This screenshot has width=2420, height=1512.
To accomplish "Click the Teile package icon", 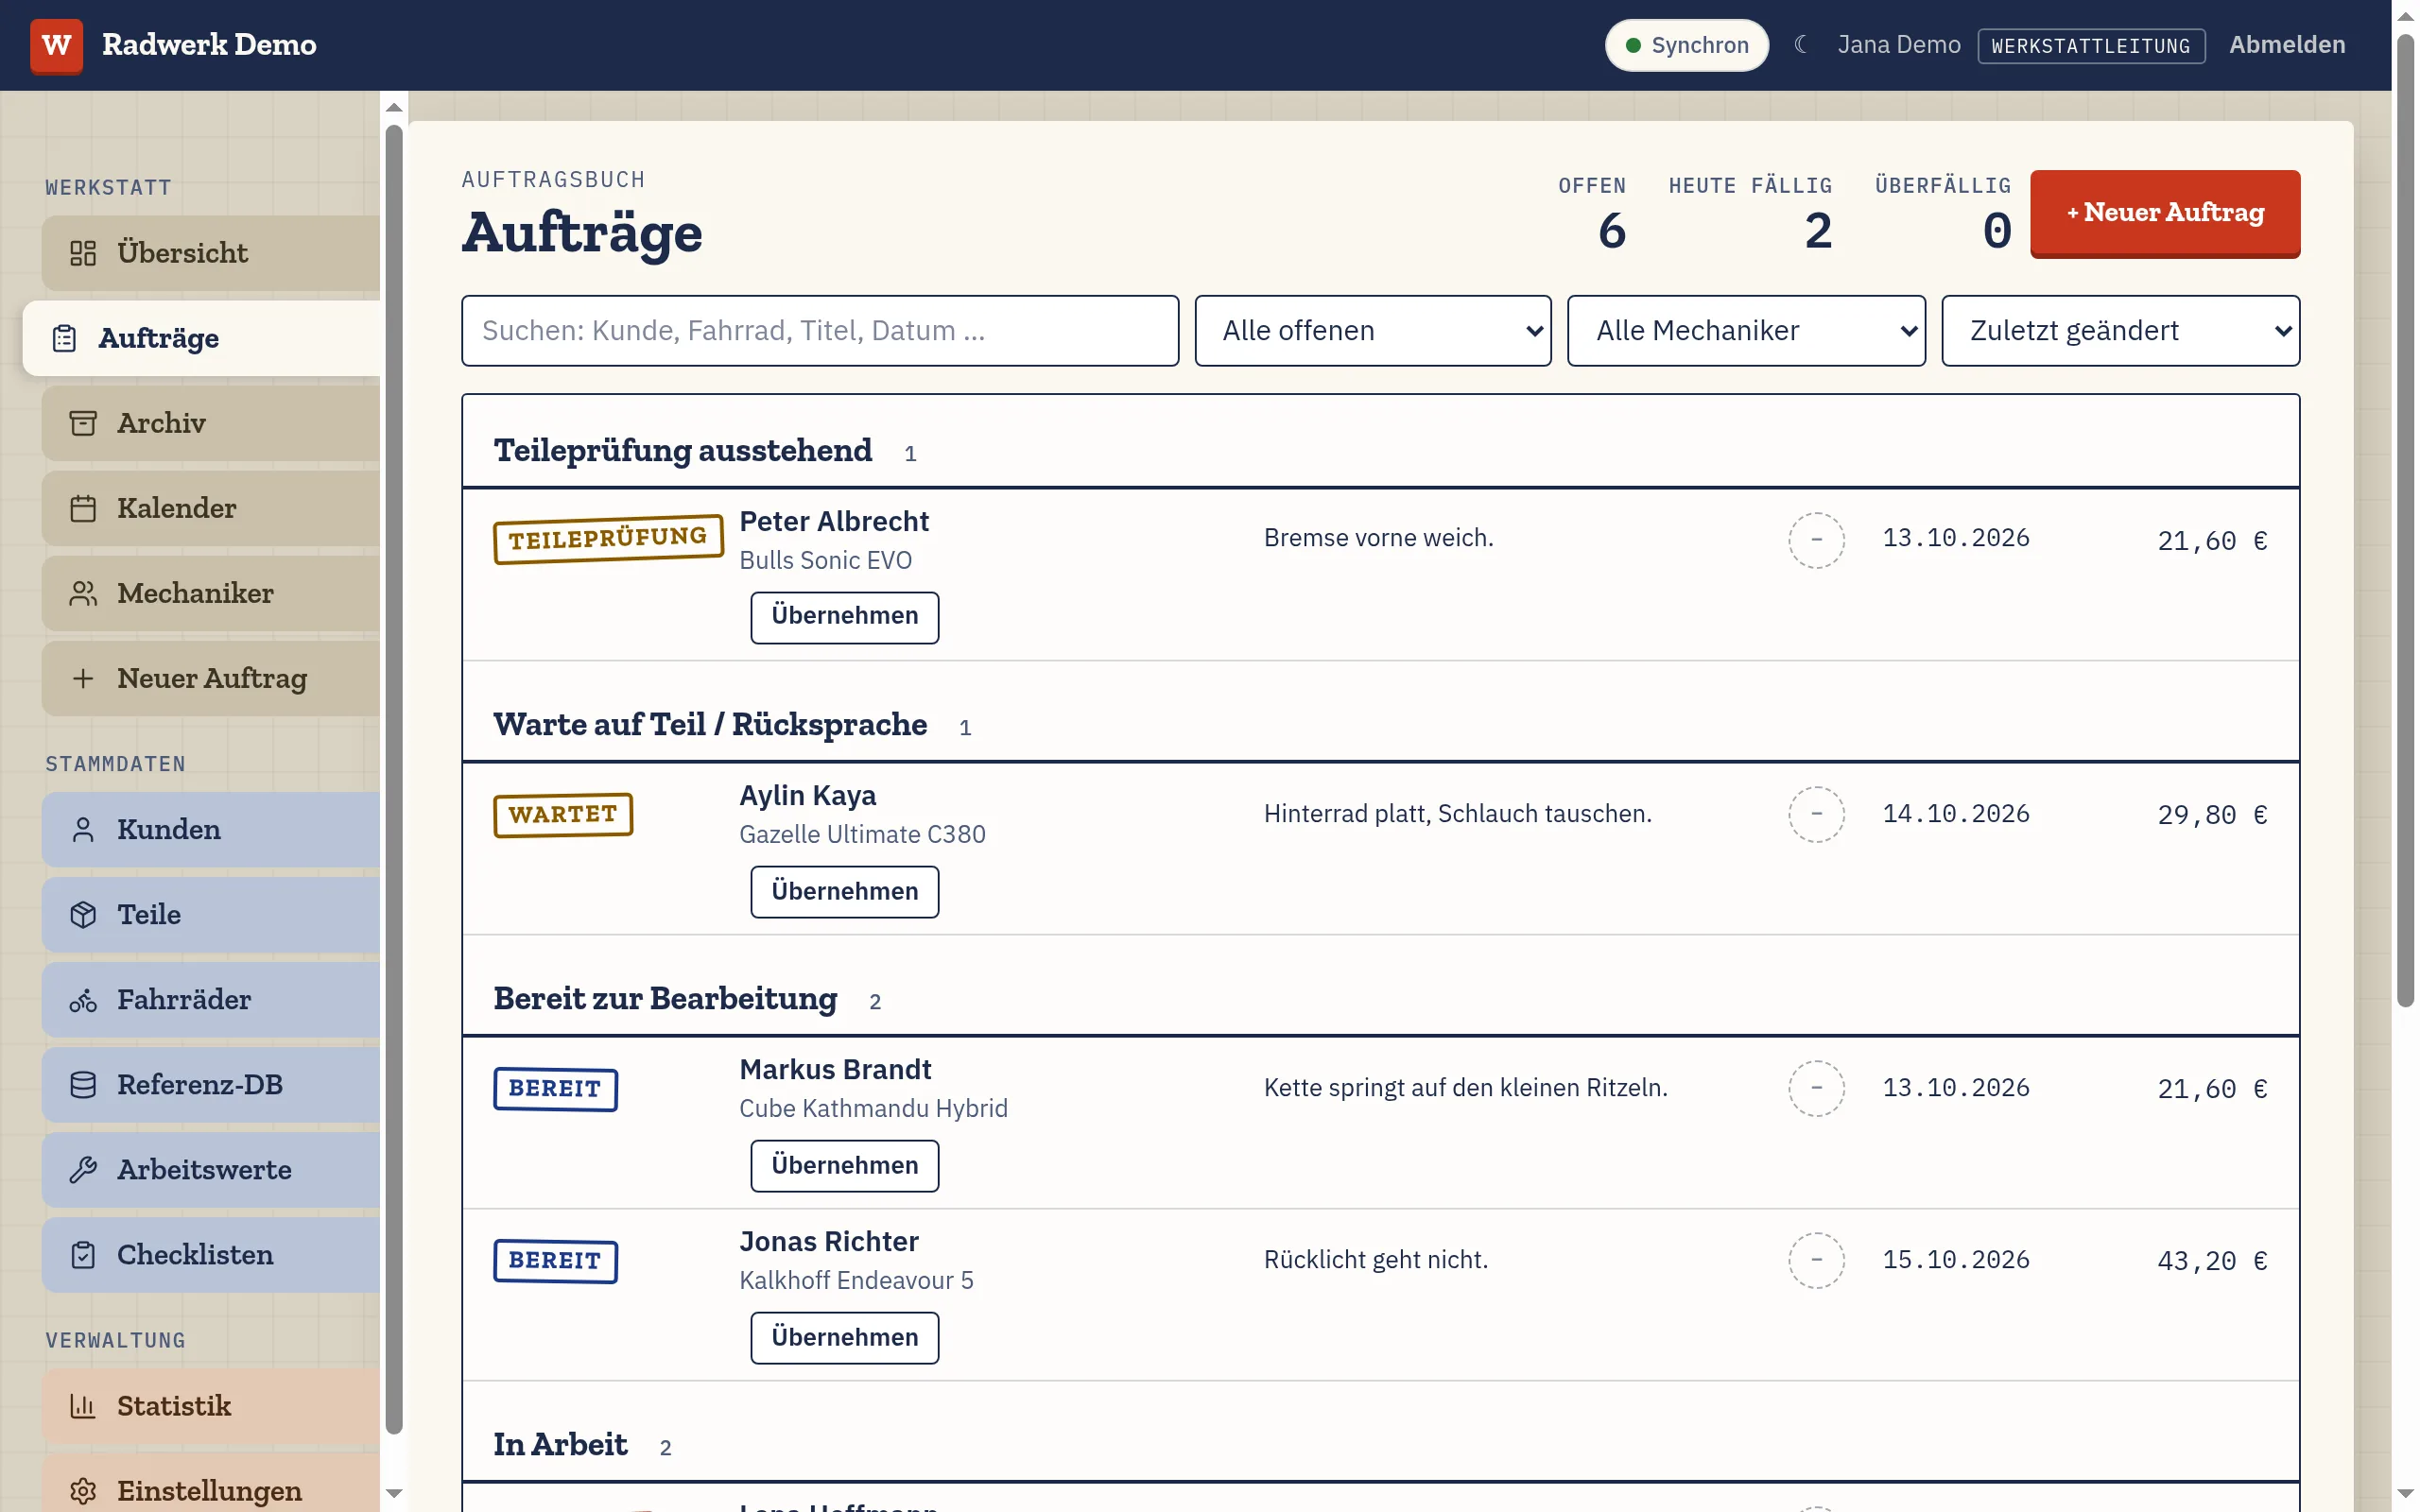I will click(x=83, y=914).
